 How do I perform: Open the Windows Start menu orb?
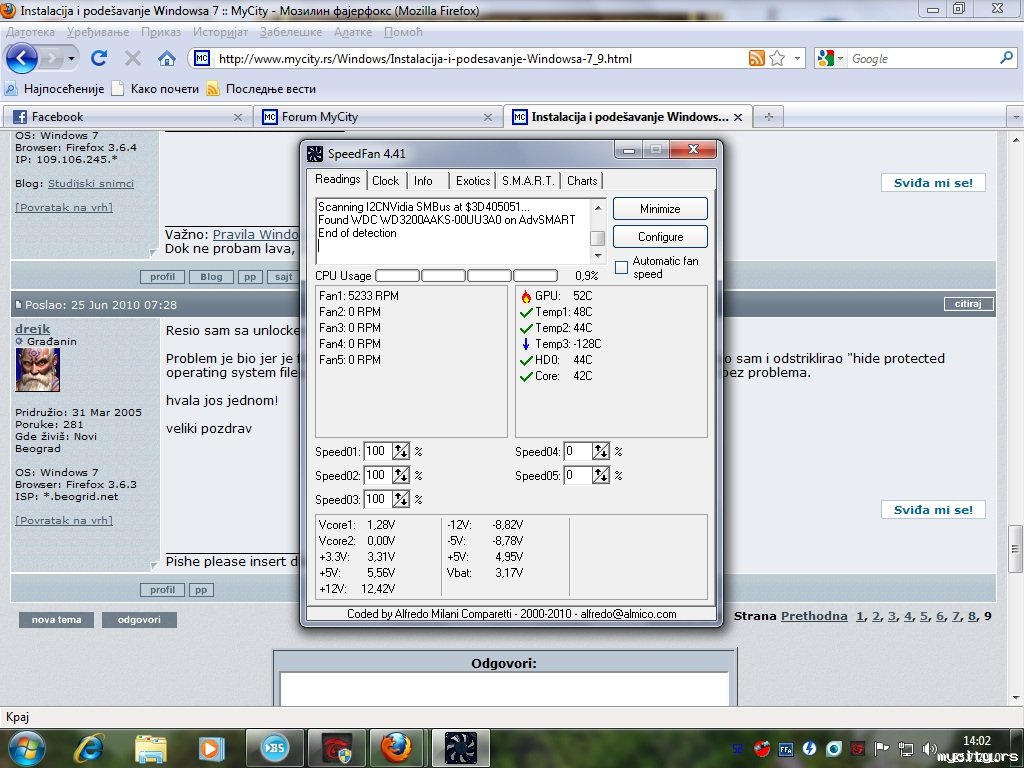point(27,747)
